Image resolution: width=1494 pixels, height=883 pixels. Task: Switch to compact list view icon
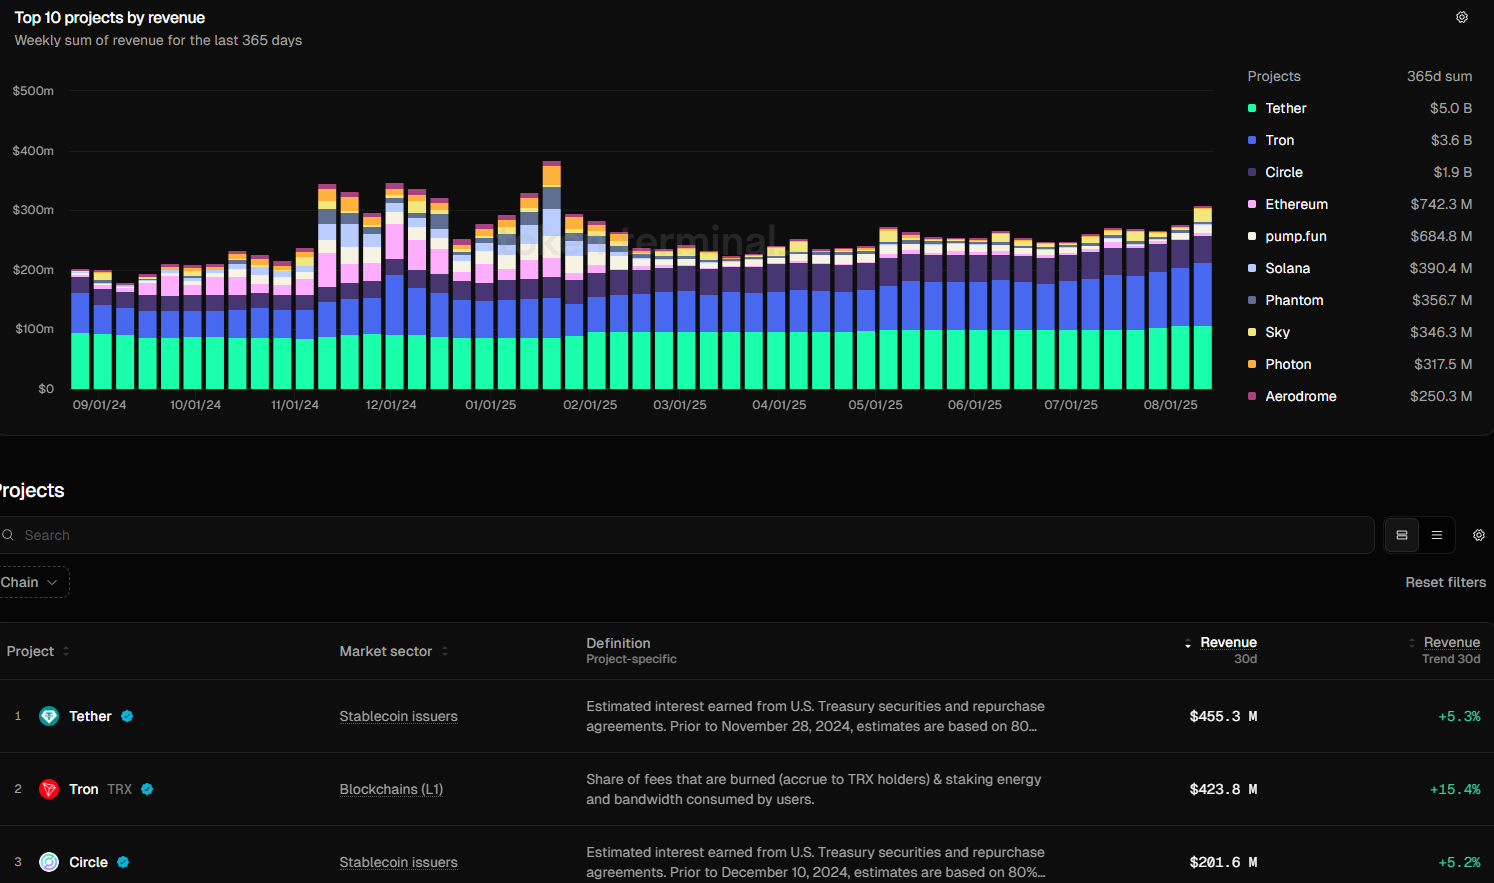1436,535
